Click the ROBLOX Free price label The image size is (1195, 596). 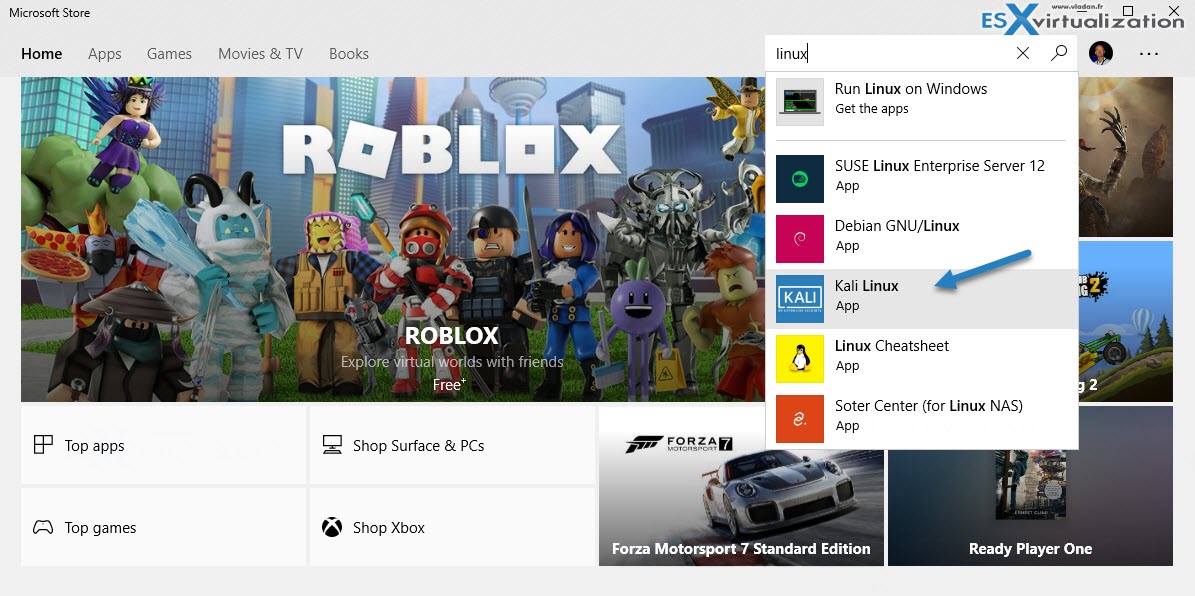450,385
